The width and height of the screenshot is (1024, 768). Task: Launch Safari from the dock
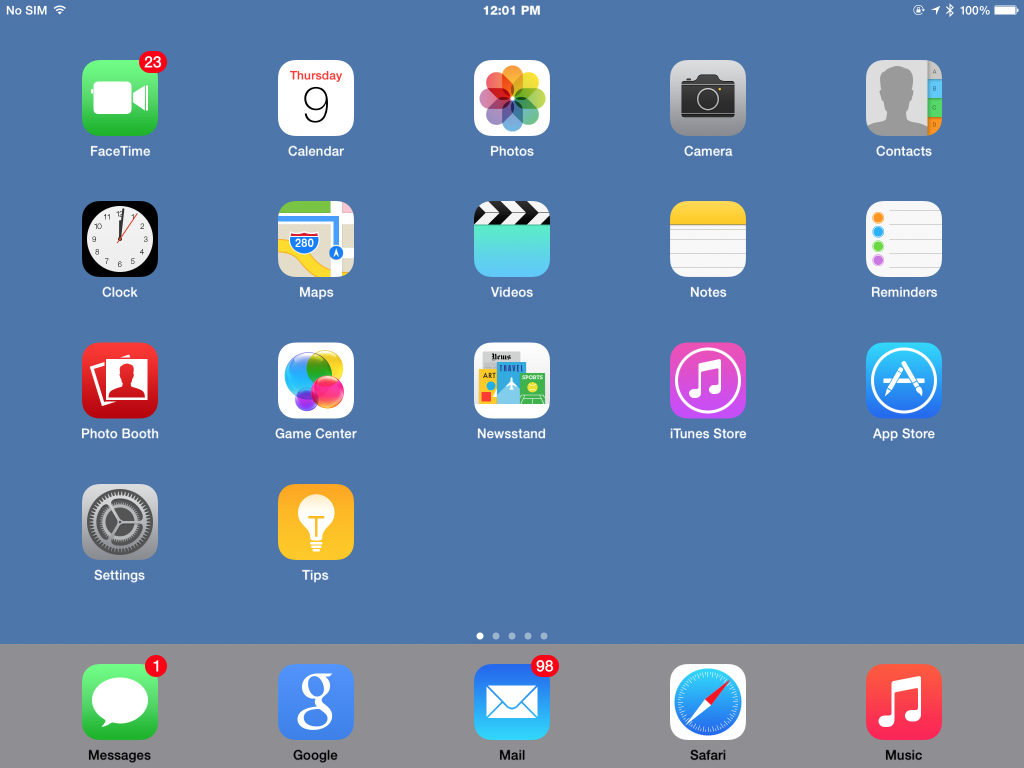coord(707,702)
